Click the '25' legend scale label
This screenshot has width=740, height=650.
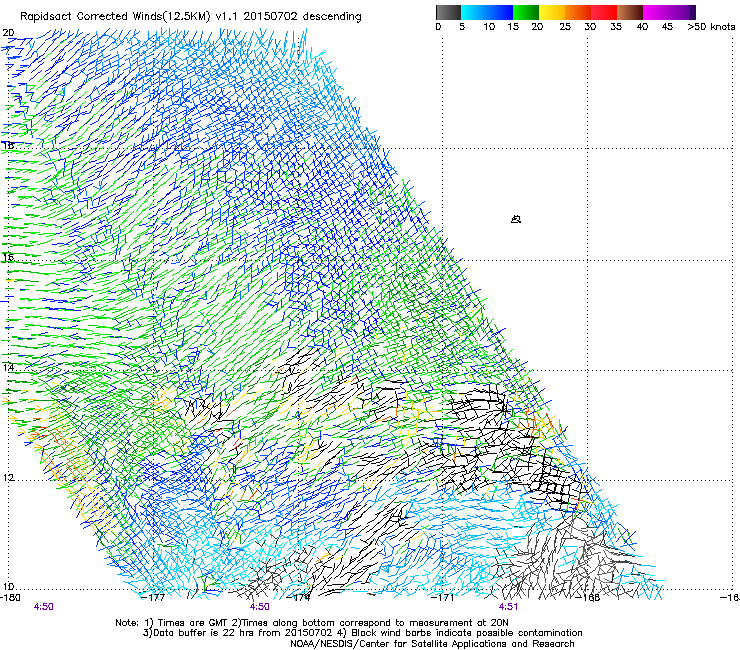coord(565,27)
